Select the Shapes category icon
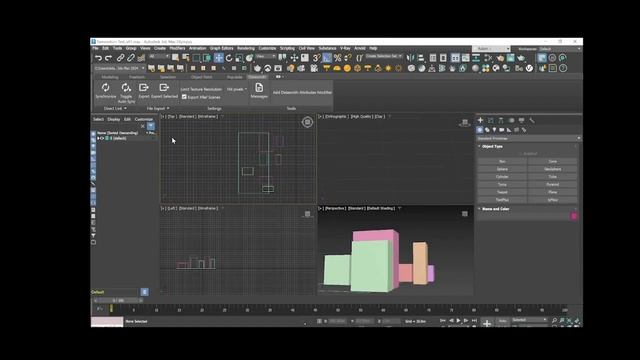 (487, 130)
